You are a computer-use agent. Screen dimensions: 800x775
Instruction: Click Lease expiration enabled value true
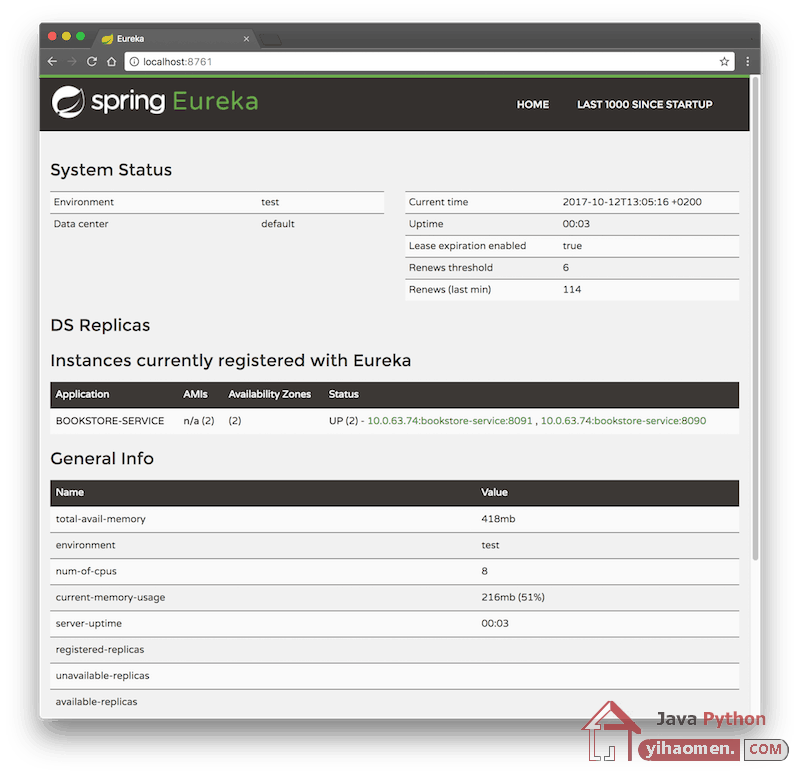(x=572, y=246)
